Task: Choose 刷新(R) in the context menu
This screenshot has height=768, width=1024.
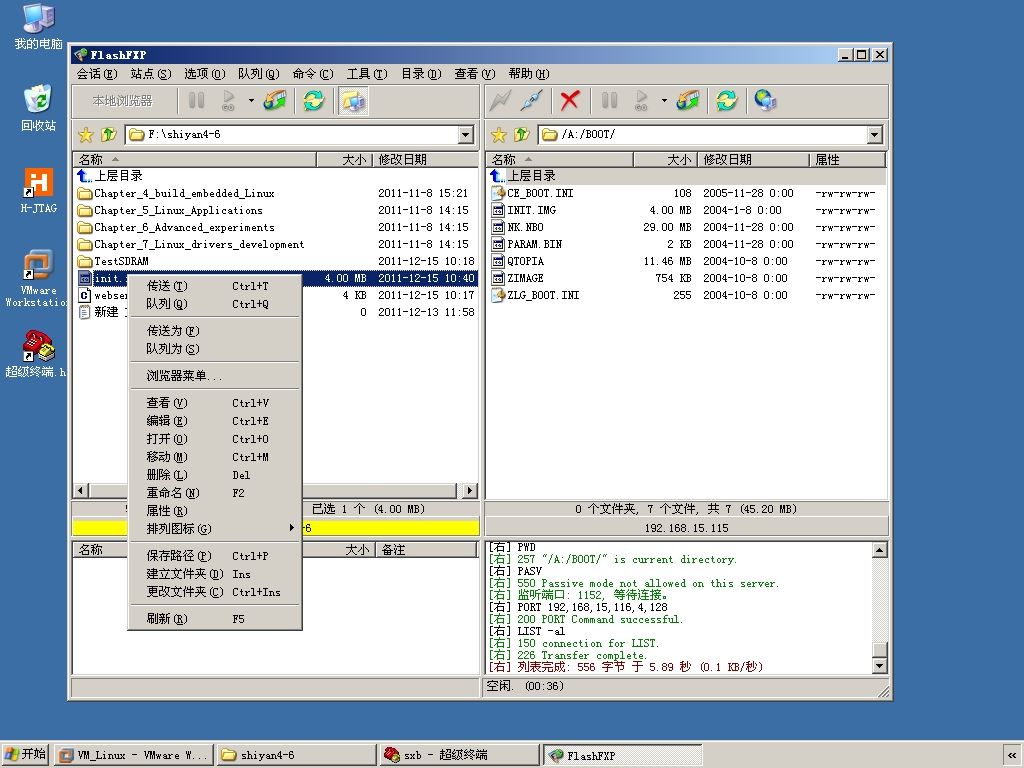Action: click(x=215, y=618)
